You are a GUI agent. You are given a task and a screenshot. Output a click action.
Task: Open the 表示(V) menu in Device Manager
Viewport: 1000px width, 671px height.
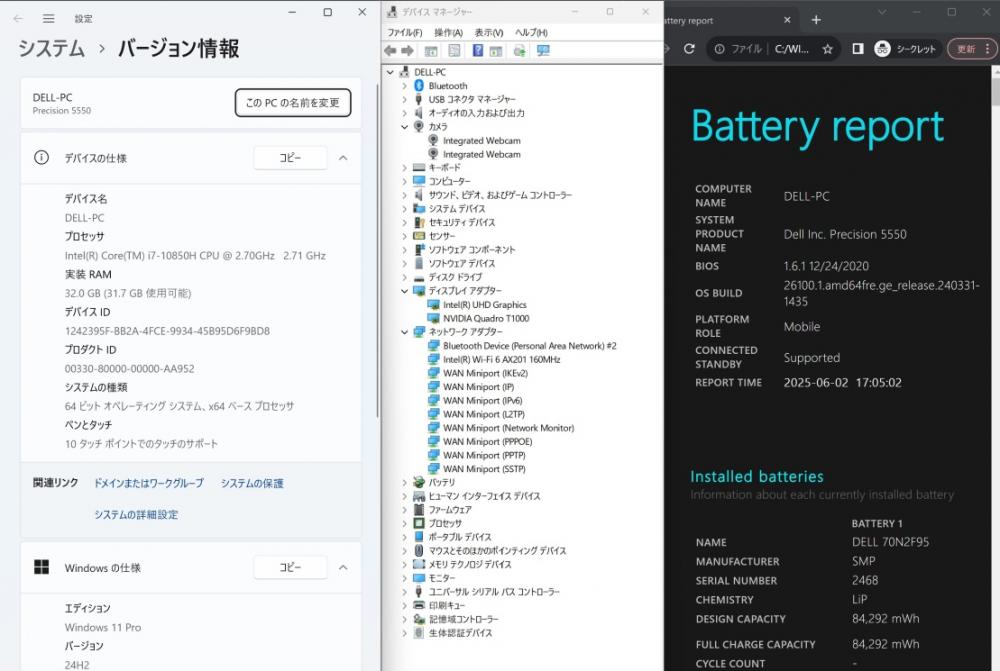pos(489,32)
